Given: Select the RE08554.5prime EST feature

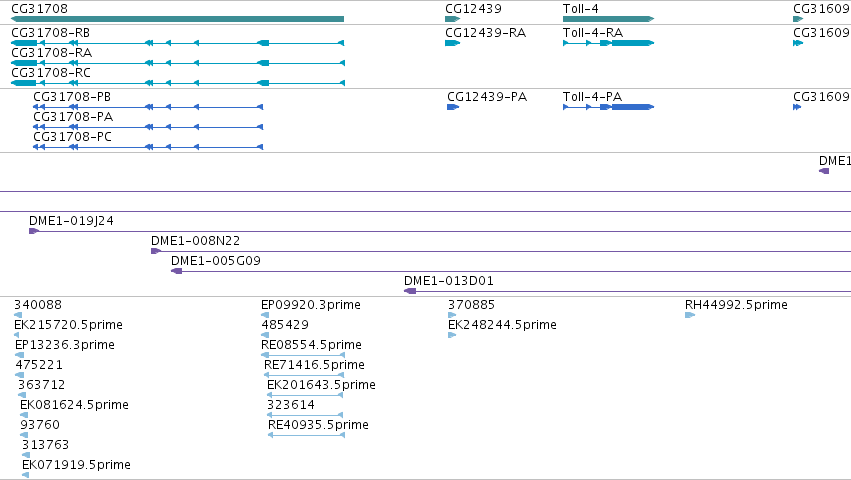Looking at the screenshot, I should (303, 355).
